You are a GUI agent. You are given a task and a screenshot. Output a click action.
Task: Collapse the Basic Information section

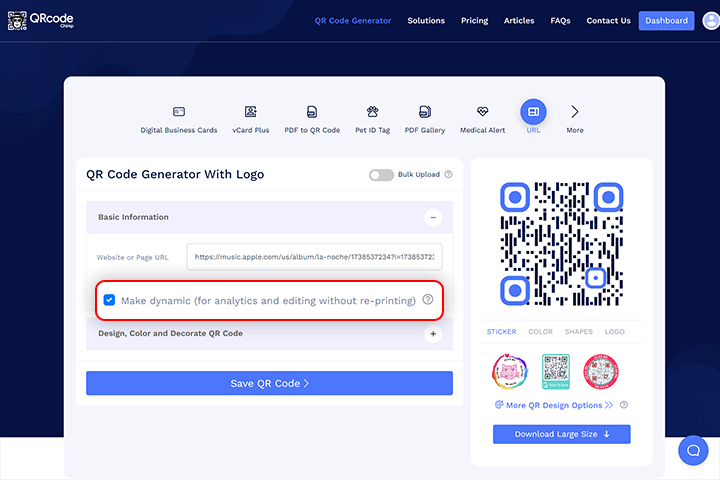pos(433,217)
